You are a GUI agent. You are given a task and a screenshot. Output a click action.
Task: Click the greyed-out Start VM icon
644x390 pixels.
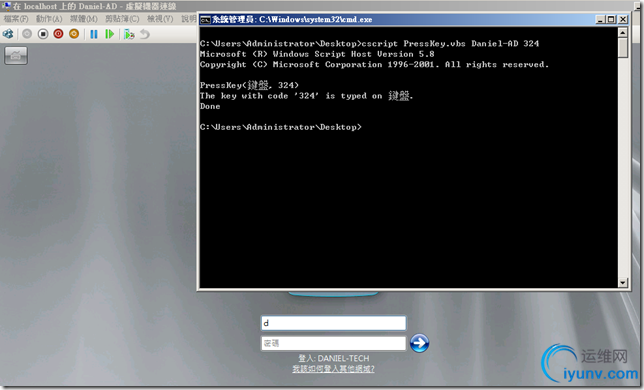[27, 34]
